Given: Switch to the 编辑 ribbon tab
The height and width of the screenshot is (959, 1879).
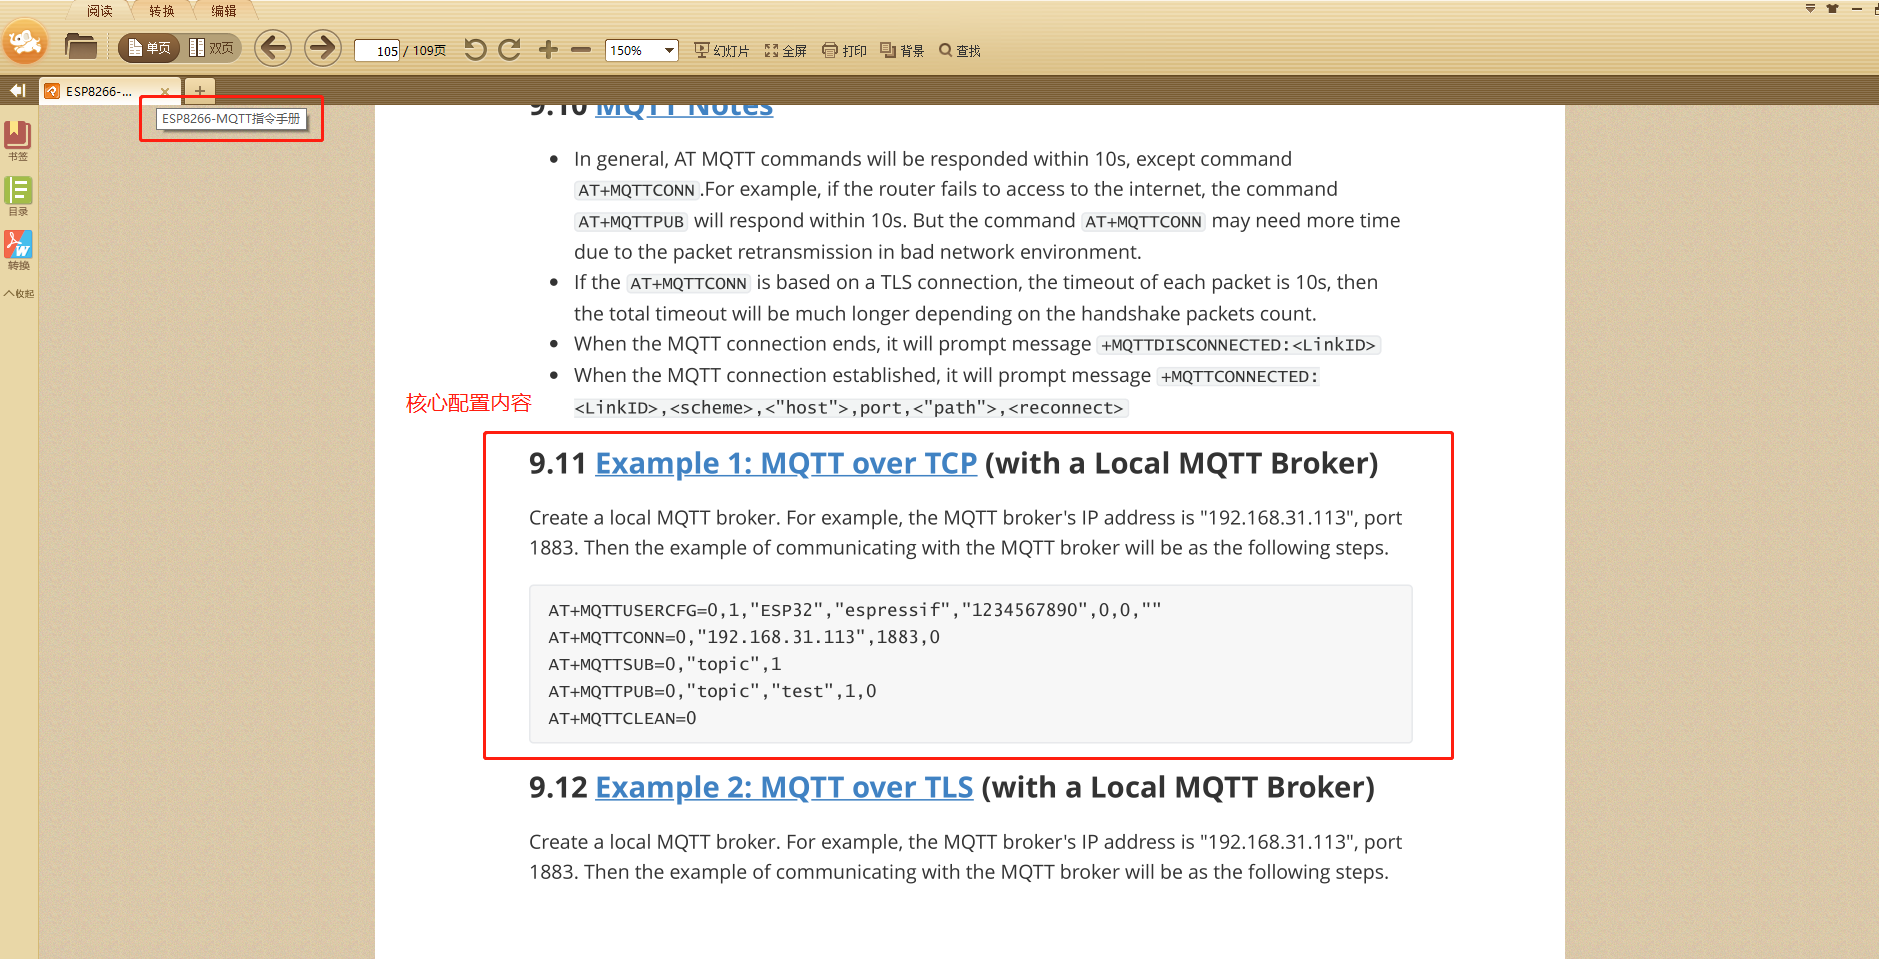Looking at the screenshot, I should tap(224, 10).
